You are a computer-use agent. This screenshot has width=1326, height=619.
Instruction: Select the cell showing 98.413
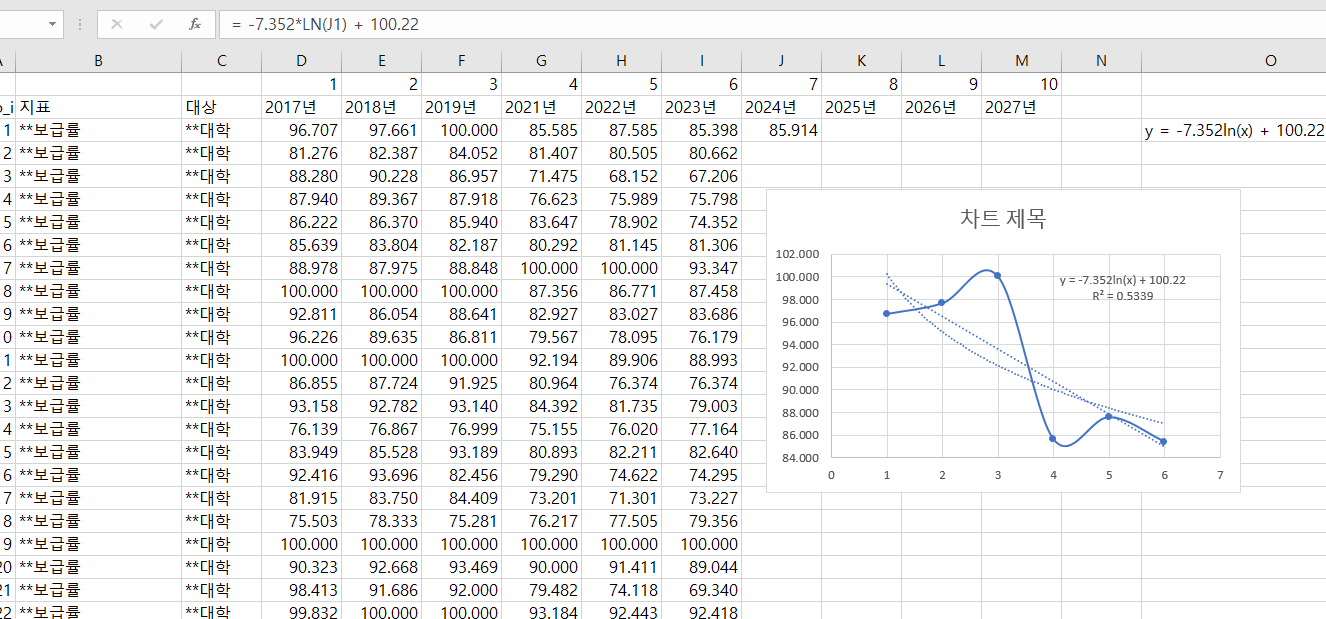(301, 590)
